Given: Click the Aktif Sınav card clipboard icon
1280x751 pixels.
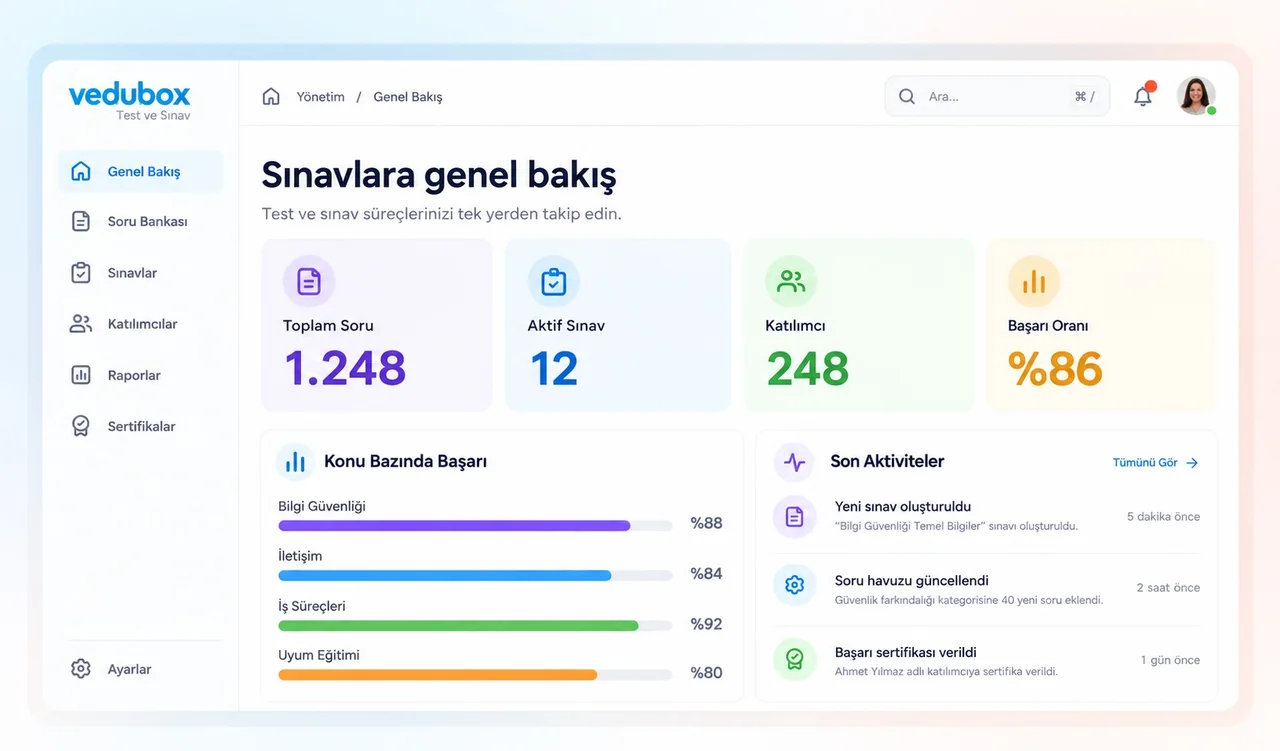Looking at the screenshot, I should click(x=553, y=282).
